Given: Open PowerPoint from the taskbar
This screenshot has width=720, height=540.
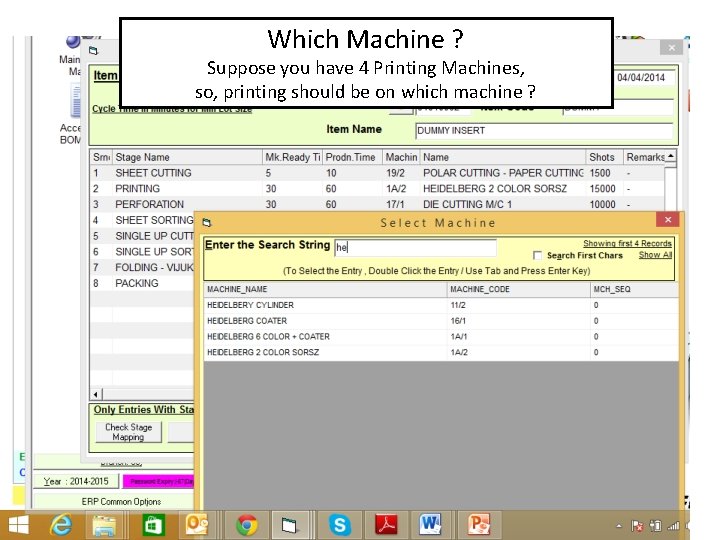Looking at the screenshot, I should click(x=479, y=525).
